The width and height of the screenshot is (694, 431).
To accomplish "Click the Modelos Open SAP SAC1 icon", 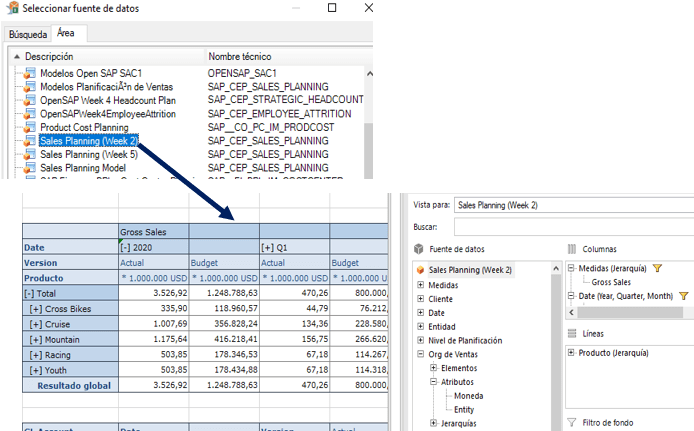I will (30, 74).
